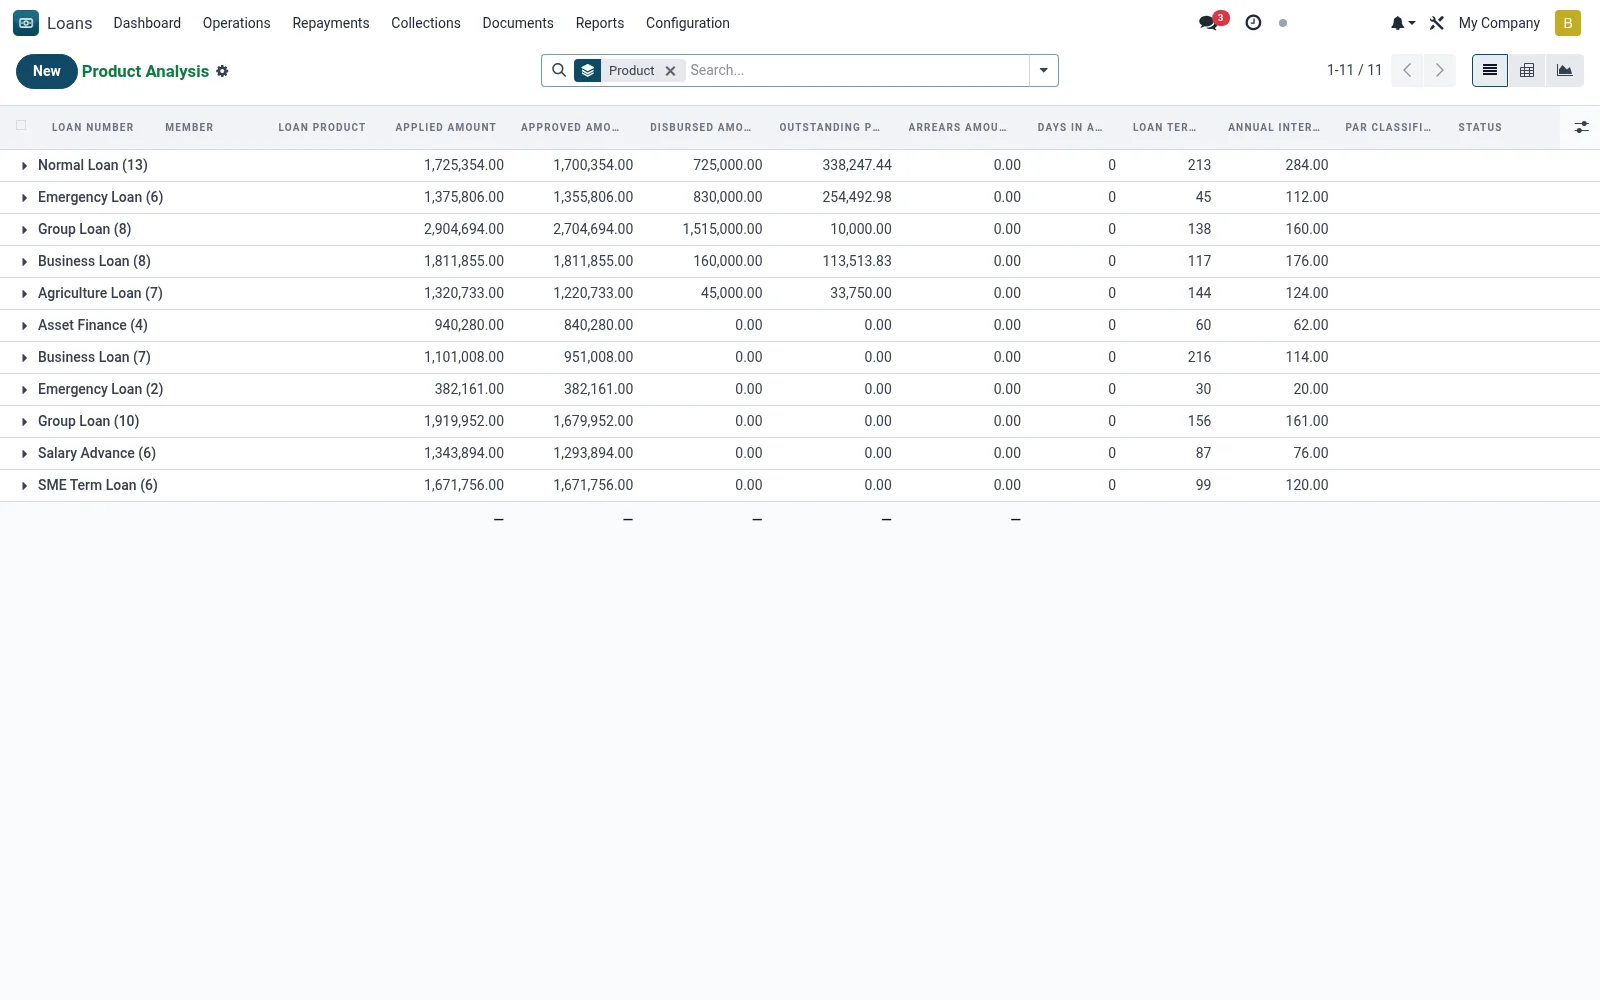Open the user avatar B menu
1600x1000 pixels.
[1568, 23]
